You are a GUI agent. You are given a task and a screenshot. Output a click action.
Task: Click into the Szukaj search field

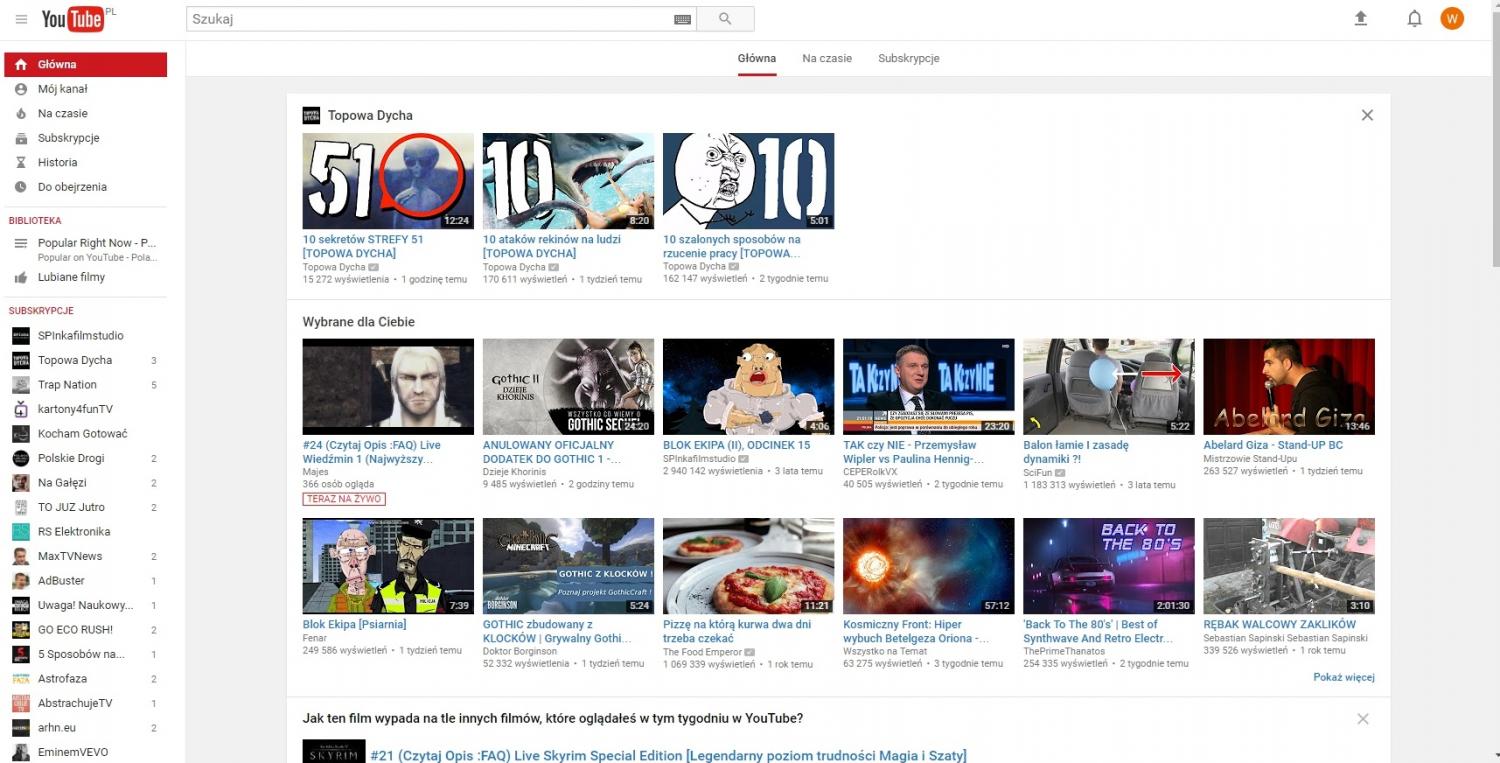click(x=430, y=19)
